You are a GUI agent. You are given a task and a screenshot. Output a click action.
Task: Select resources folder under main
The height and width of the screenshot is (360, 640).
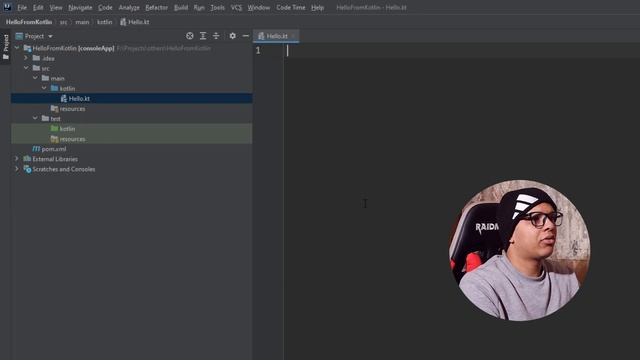tap(72, 109)
